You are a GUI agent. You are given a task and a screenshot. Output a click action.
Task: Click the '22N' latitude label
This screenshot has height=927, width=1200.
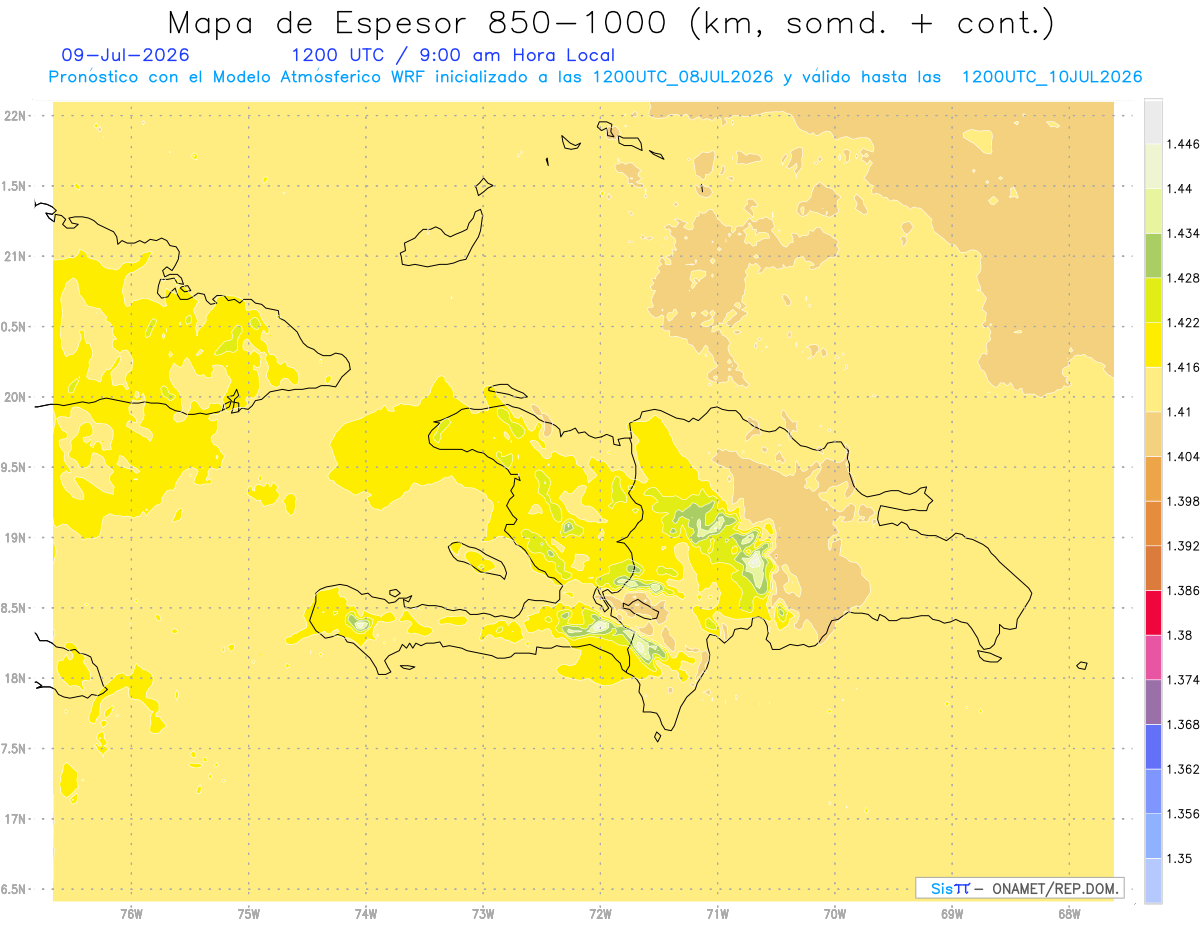point(16,116)
